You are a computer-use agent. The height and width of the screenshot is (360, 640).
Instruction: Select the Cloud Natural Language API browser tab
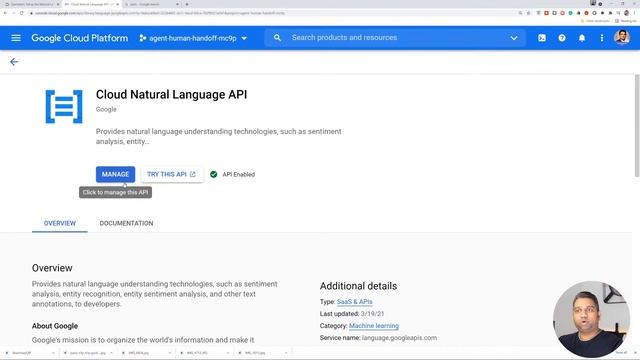(x=91, y=4)
